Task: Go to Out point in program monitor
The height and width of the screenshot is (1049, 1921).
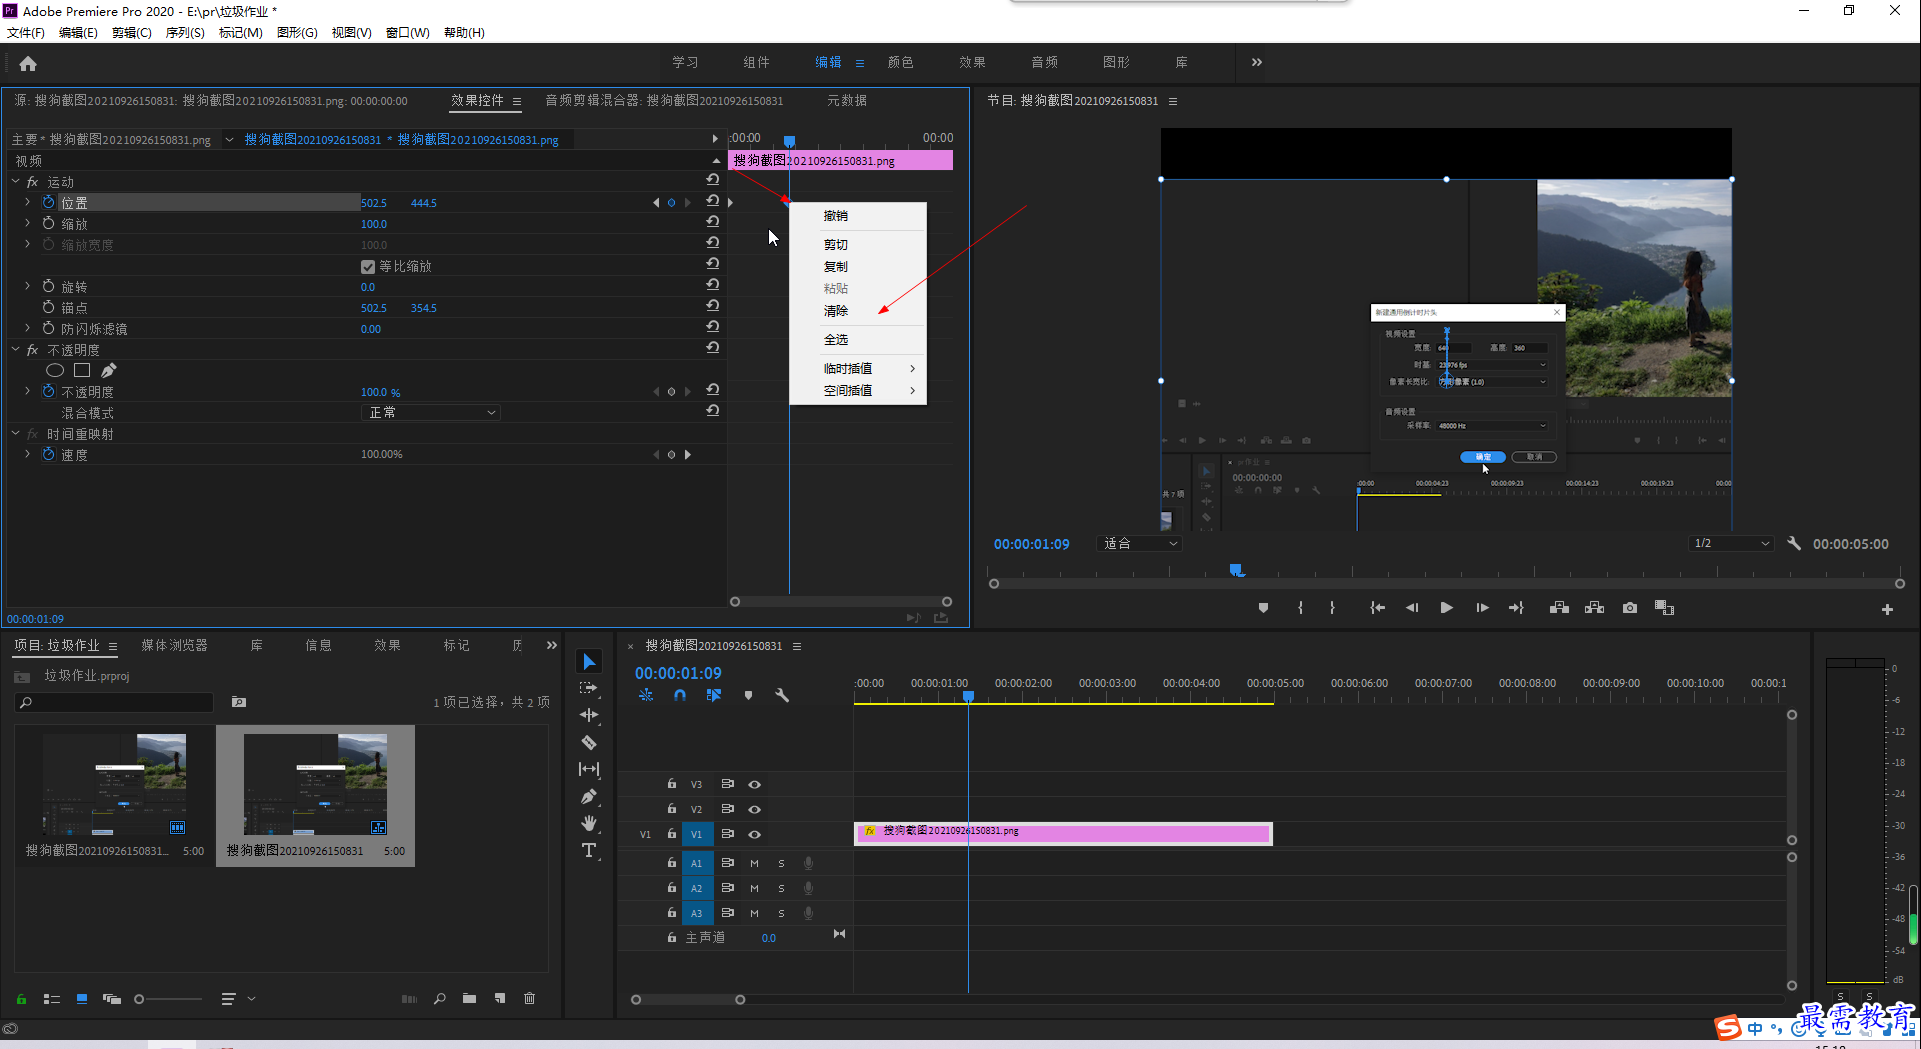Action: click(1516, 608)
